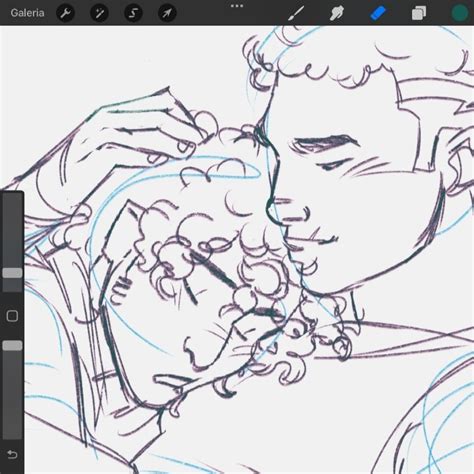The height and width of the screenshot is (474, 474).
Task: Select the Brush tool
Action: click(296, 13)
